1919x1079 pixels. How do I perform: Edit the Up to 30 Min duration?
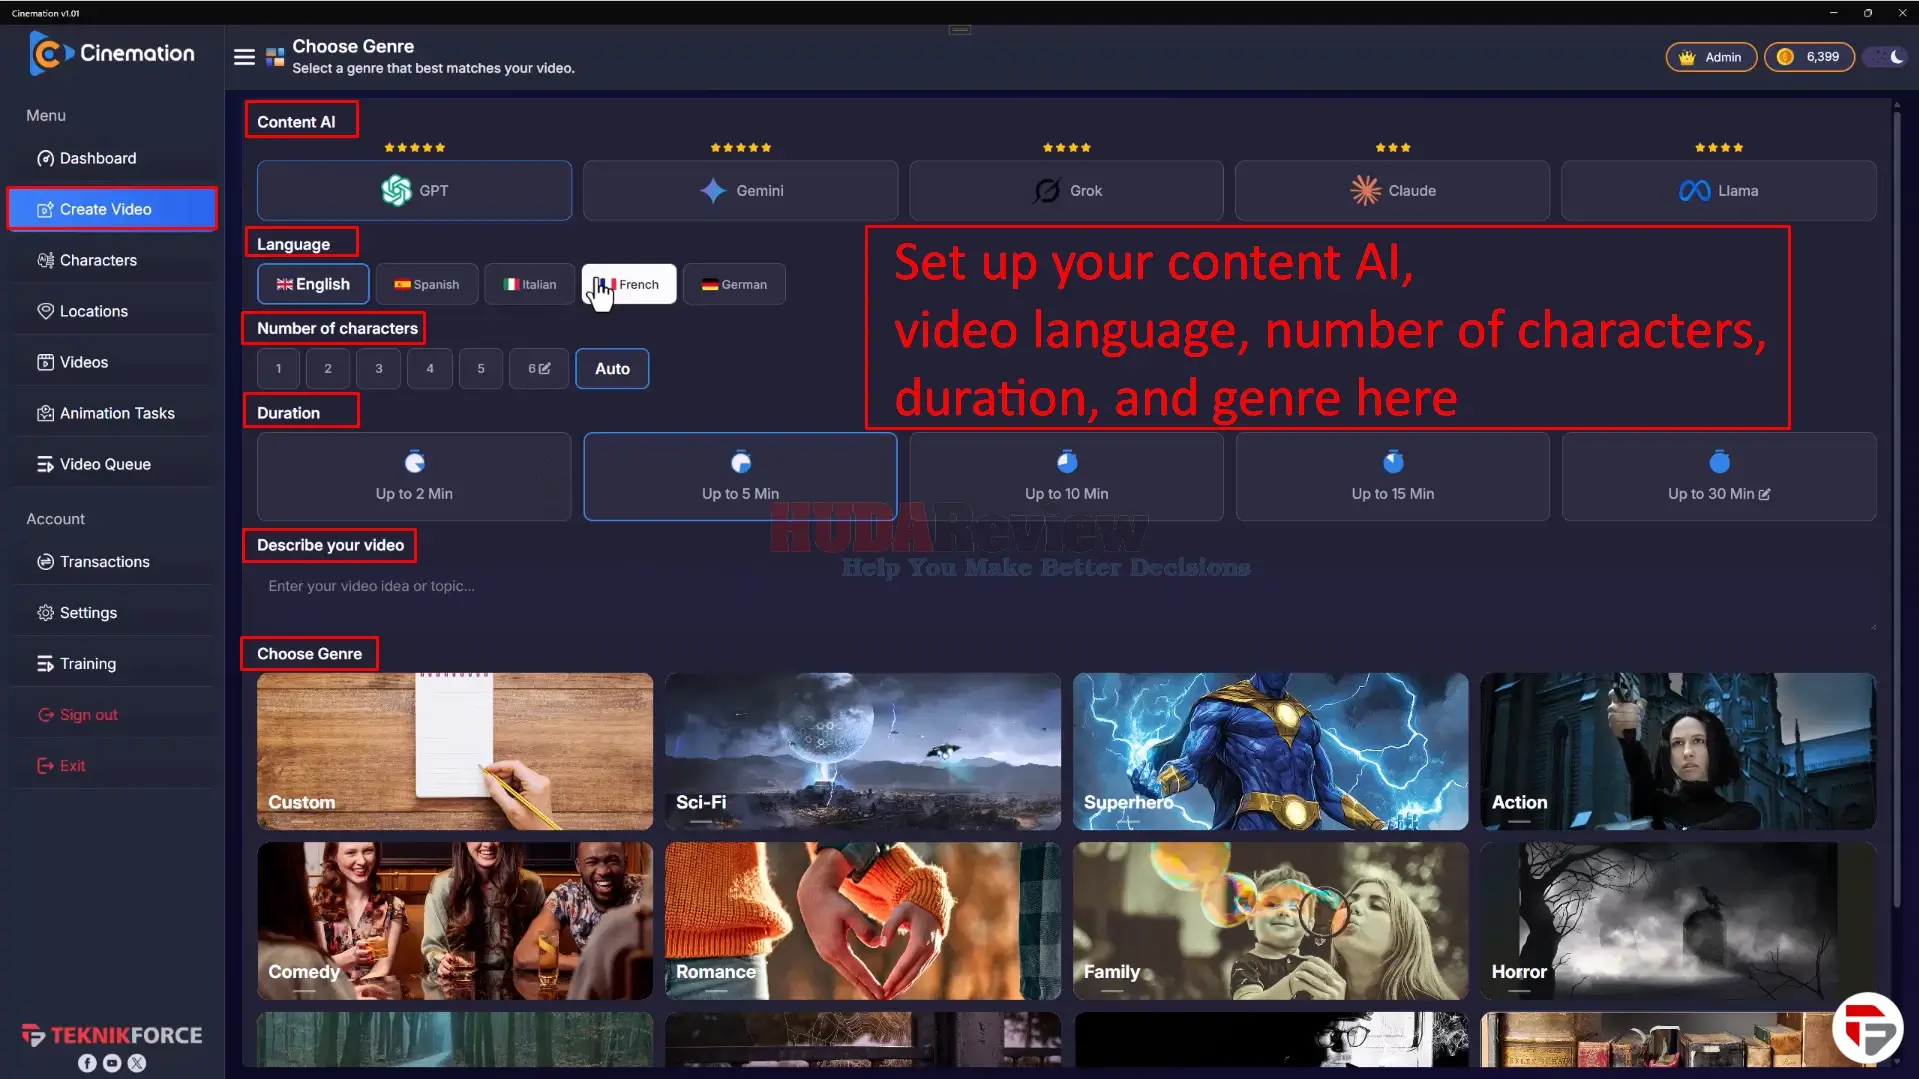[x=1718, y=476]
